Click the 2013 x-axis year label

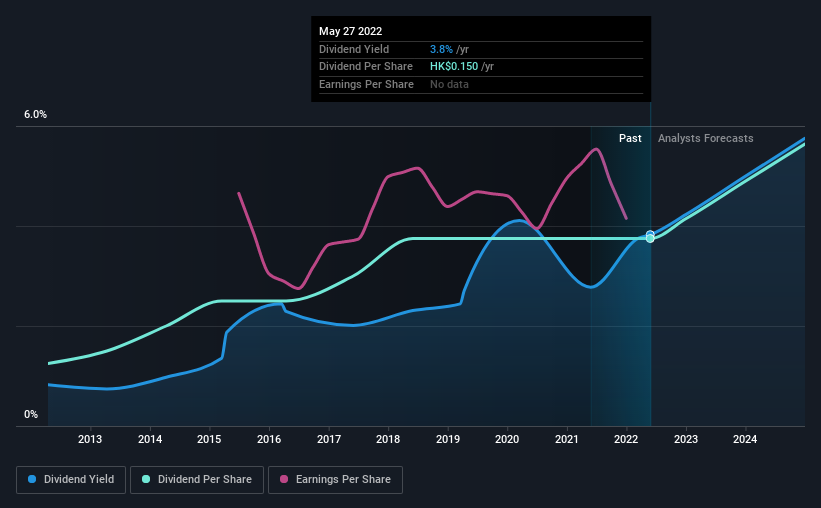click(x=90, y=439)
